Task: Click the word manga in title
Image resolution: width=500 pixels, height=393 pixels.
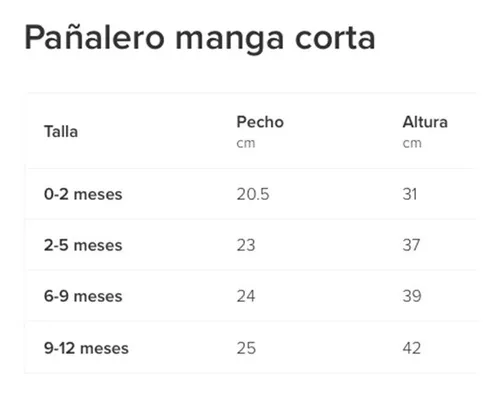Action: coord(230,41)
